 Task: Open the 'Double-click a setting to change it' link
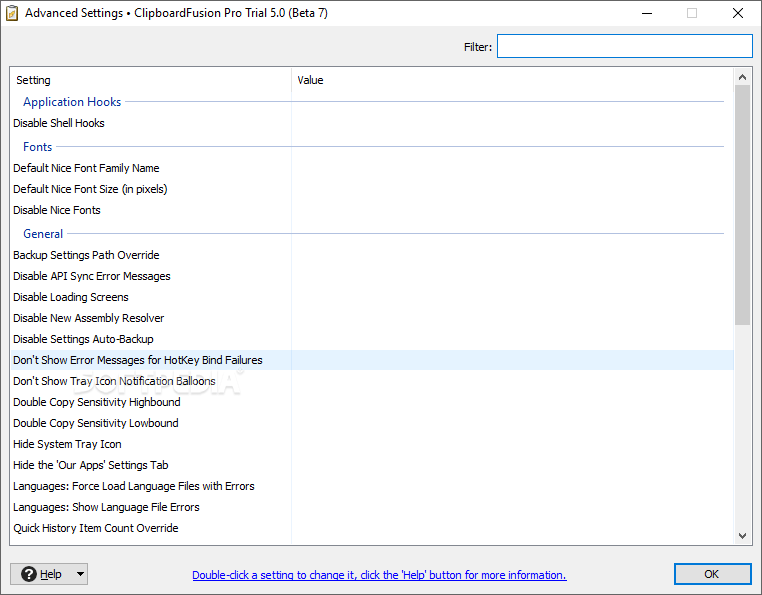(x=379, y=575)
